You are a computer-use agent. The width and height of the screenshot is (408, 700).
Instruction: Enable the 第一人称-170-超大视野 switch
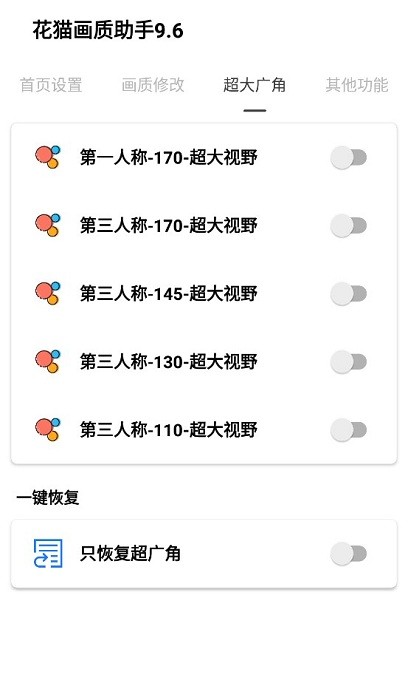(x=349, y=158)
